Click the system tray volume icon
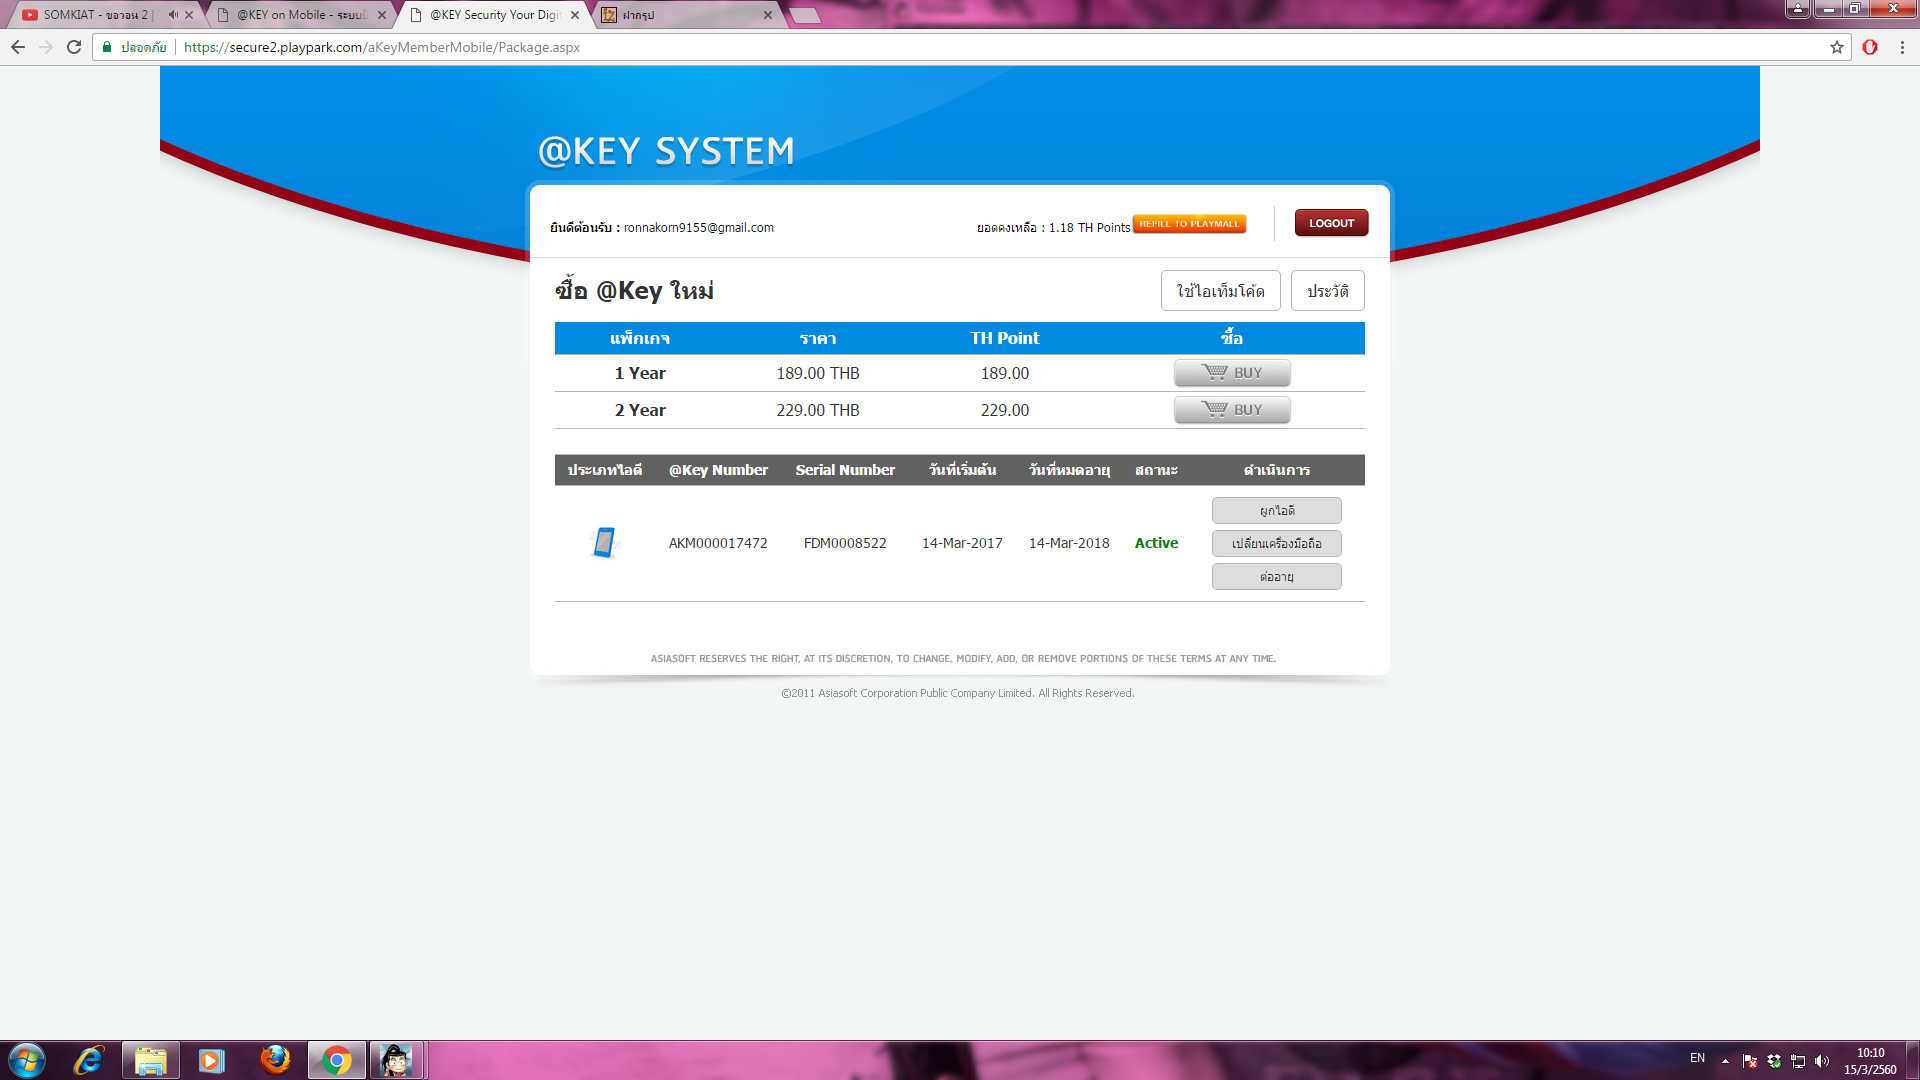Screen dimensions: 1920x1080 click(1822, 1061)
